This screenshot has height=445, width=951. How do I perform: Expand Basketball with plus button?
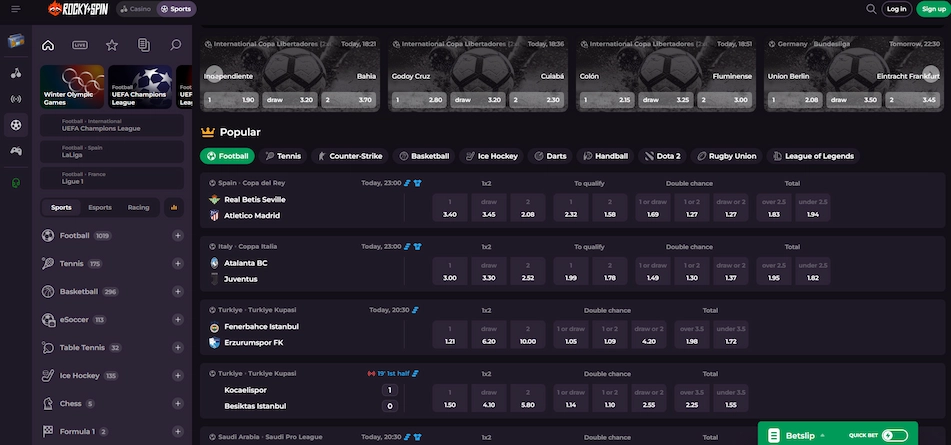click(x=178, y=292)
